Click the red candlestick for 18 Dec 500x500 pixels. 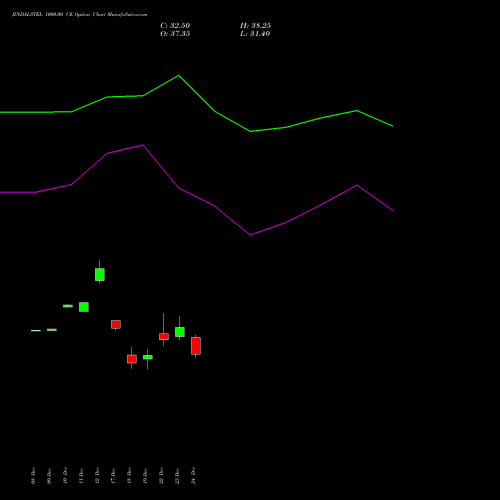(x=132, y=359)
